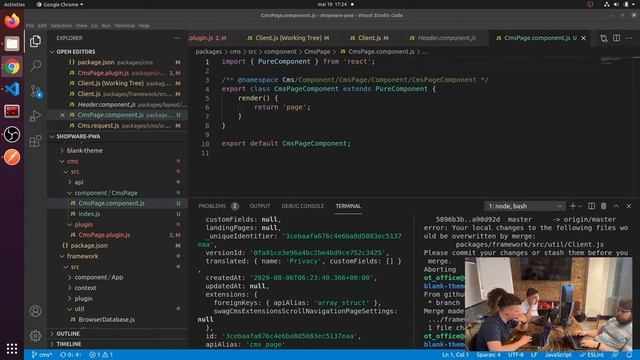The height and width of the screenshot is (360, 640).
Task: Open OBS Studio from the dock
Action: (x=12, y=134)
